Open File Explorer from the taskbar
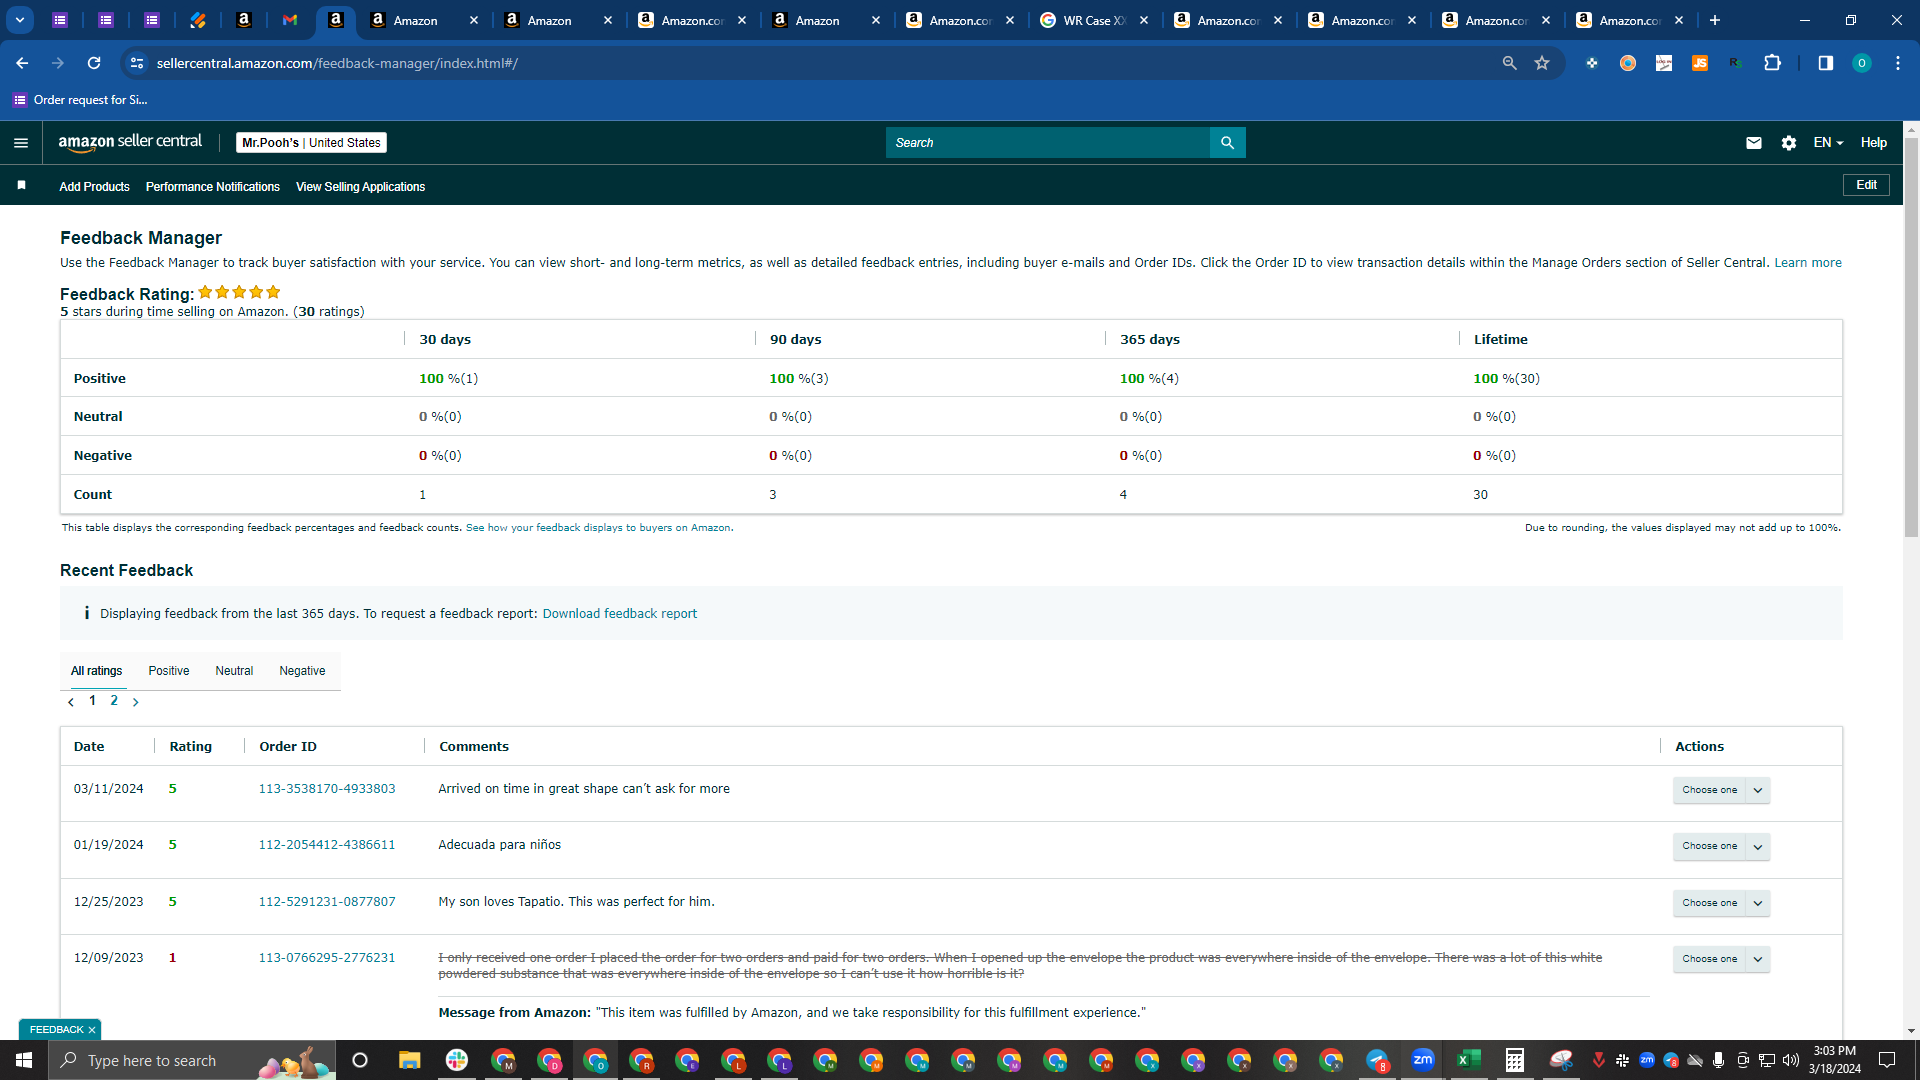 pos(410,1060)
